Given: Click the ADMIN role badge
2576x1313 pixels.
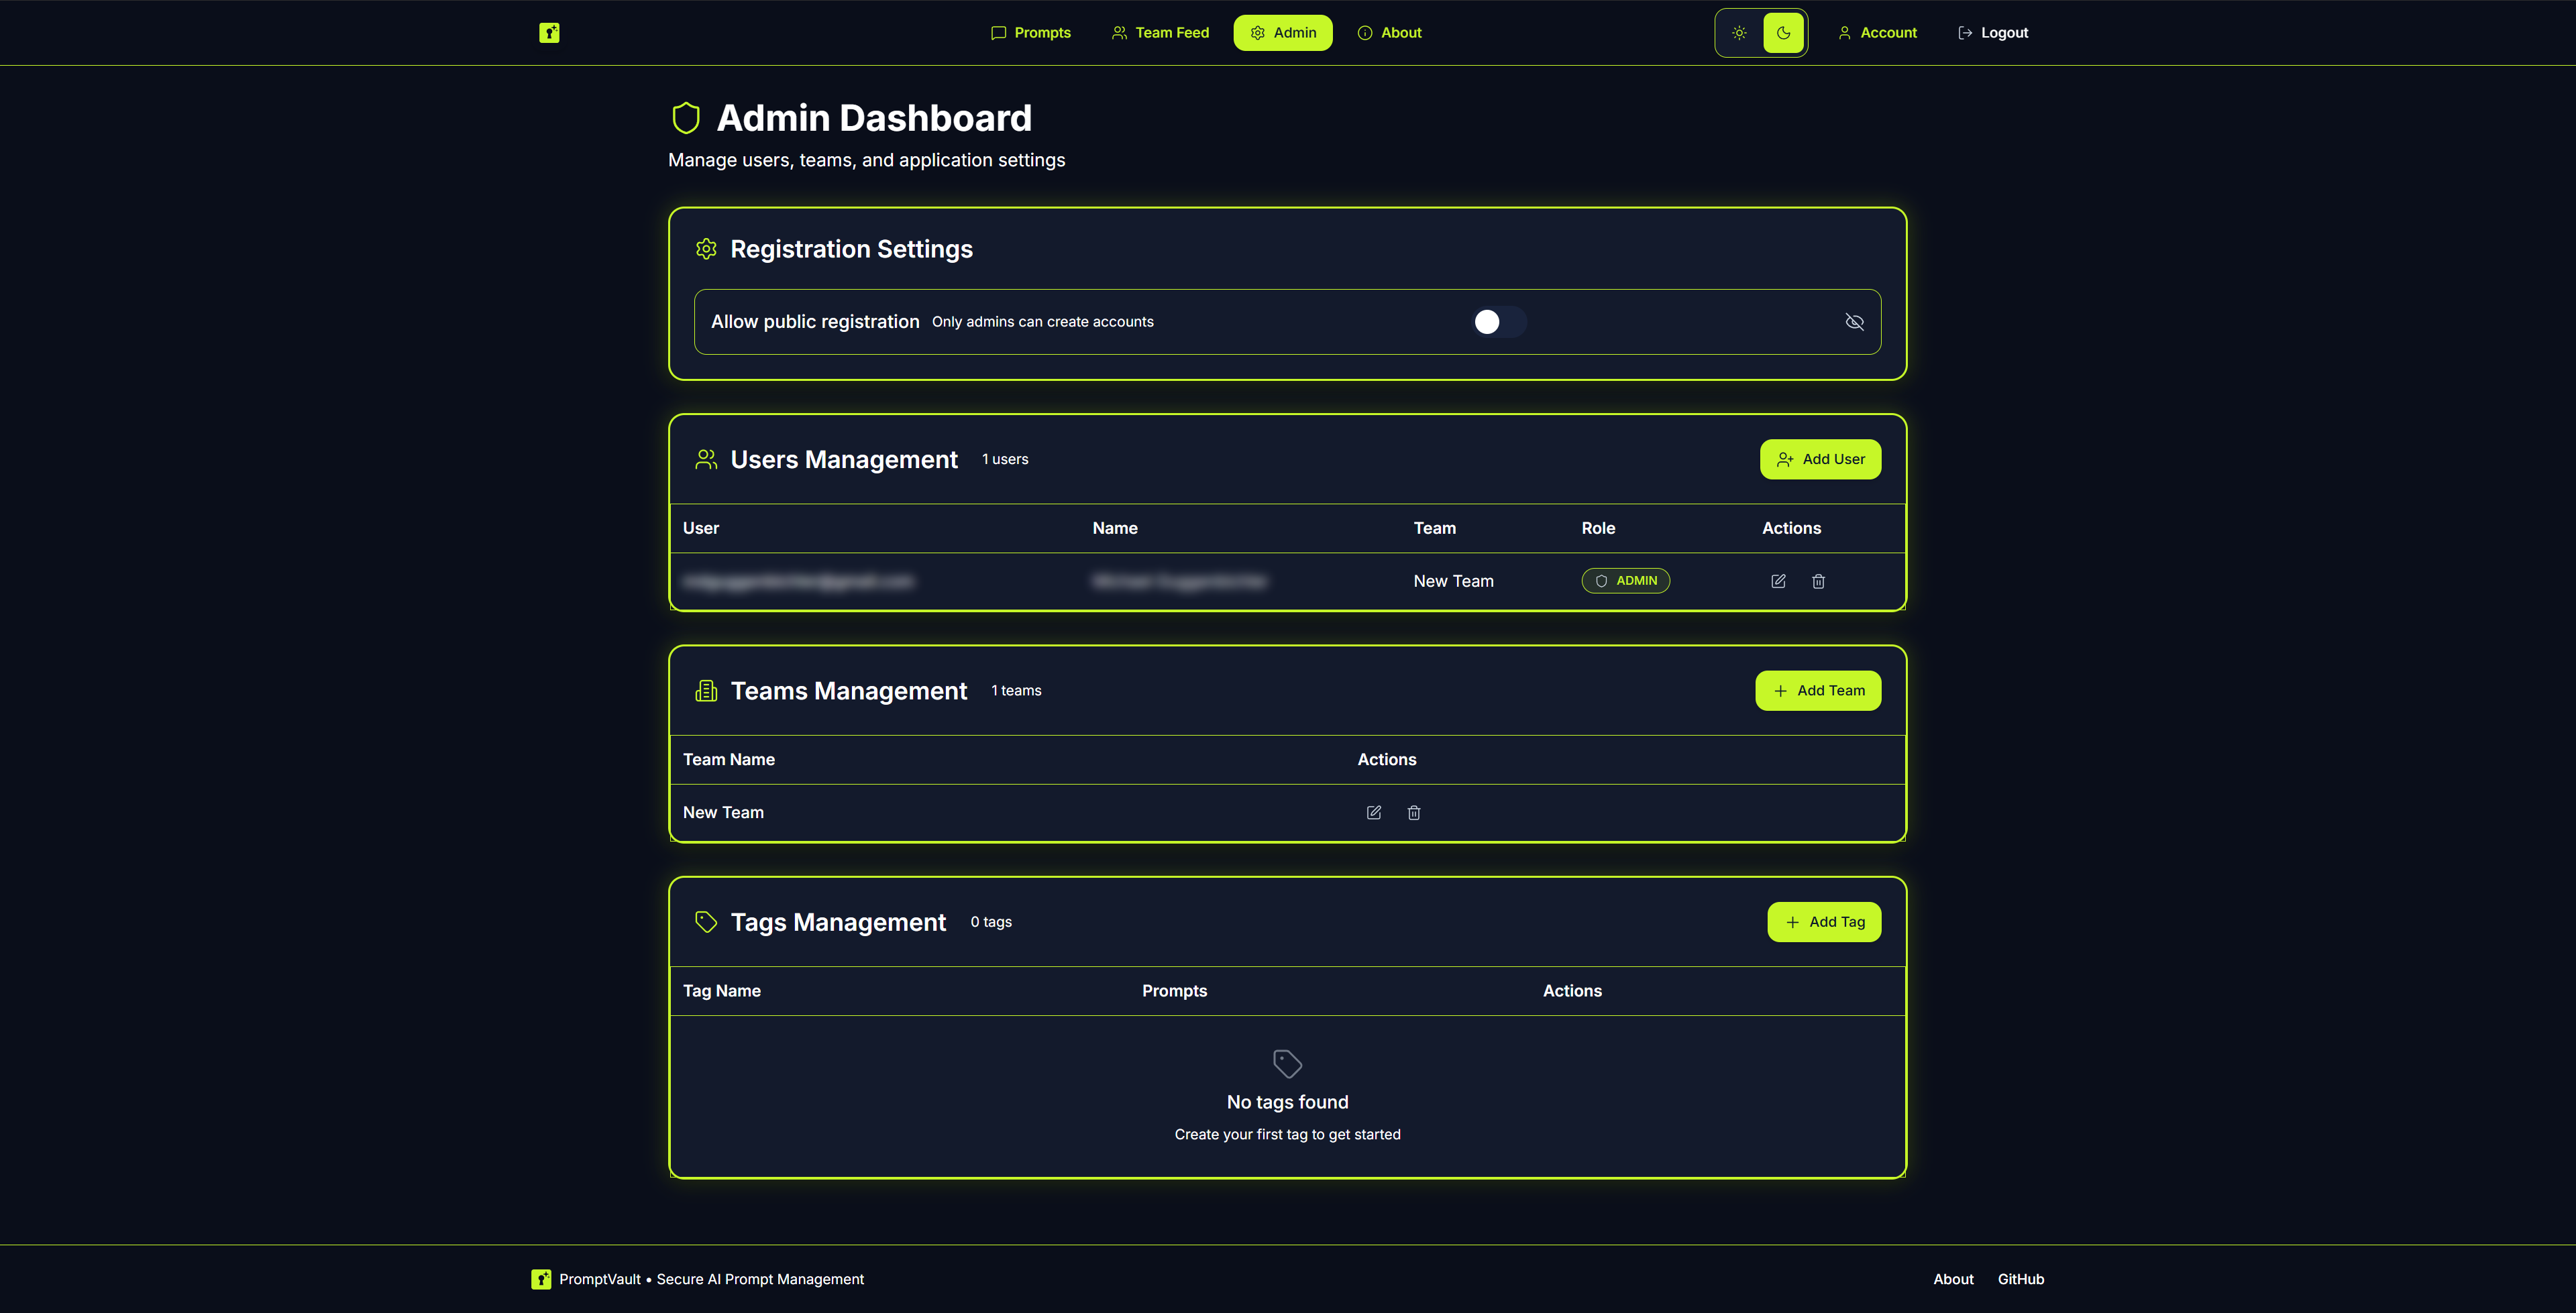Looking at the screenshot, I should coord(1625,581).
